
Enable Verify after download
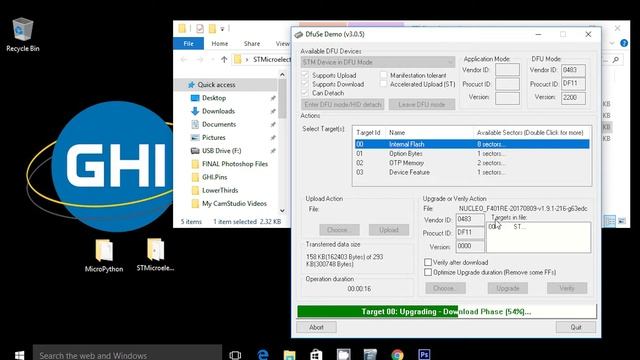point(428,262)
